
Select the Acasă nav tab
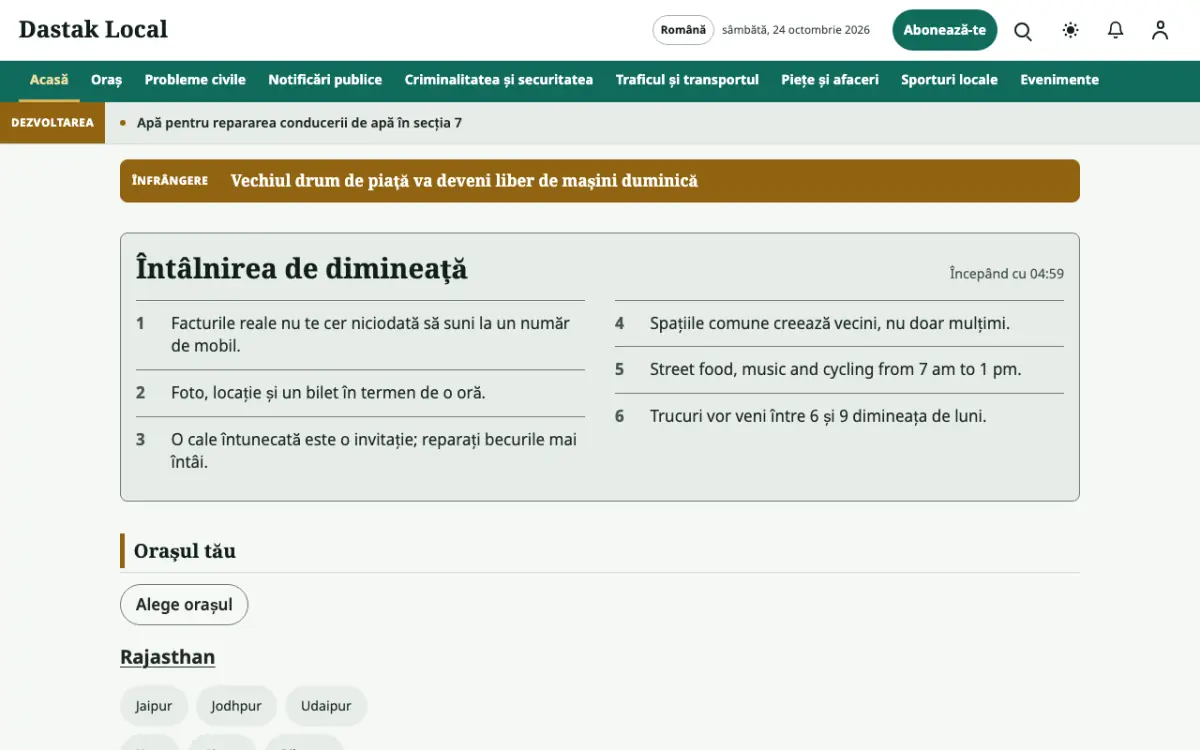pyautogui.click(x=49, y=80)
